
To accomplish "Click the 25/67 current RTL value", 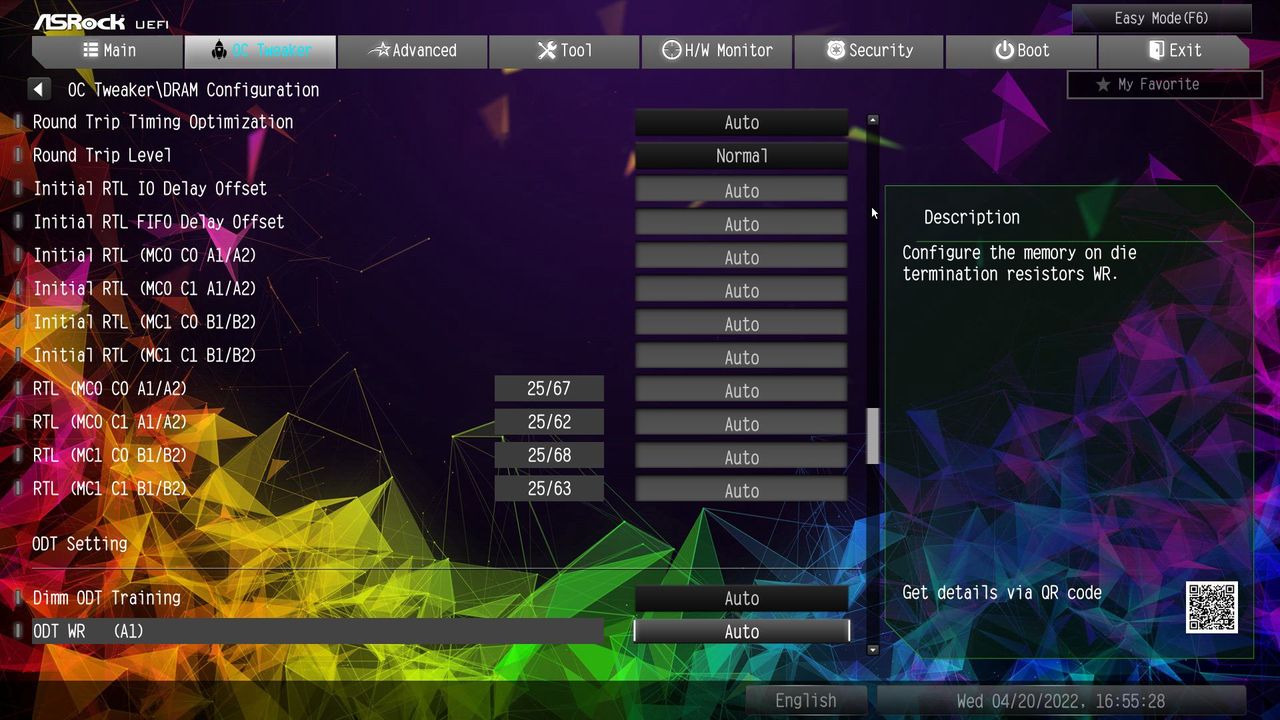I will click(x=549, y=389).
